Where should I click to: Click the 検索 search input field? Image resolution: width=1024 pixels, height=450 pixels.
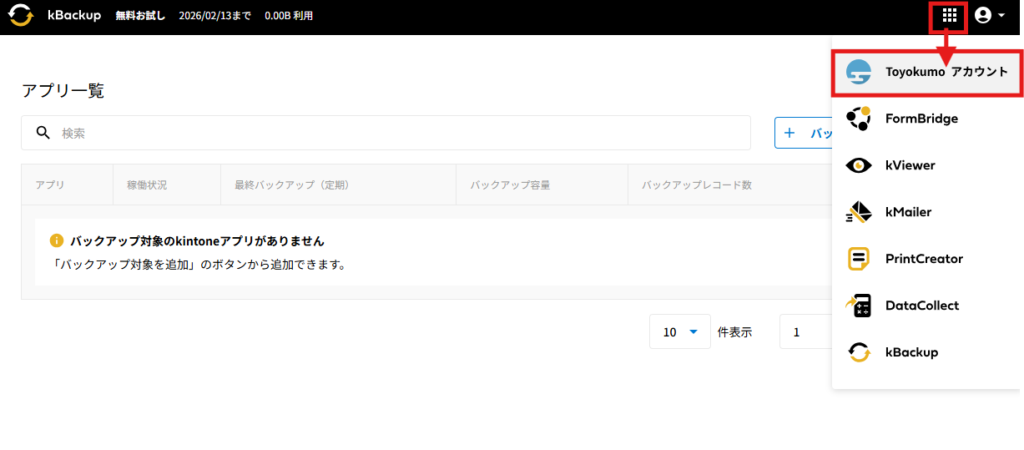coord(400,133)
